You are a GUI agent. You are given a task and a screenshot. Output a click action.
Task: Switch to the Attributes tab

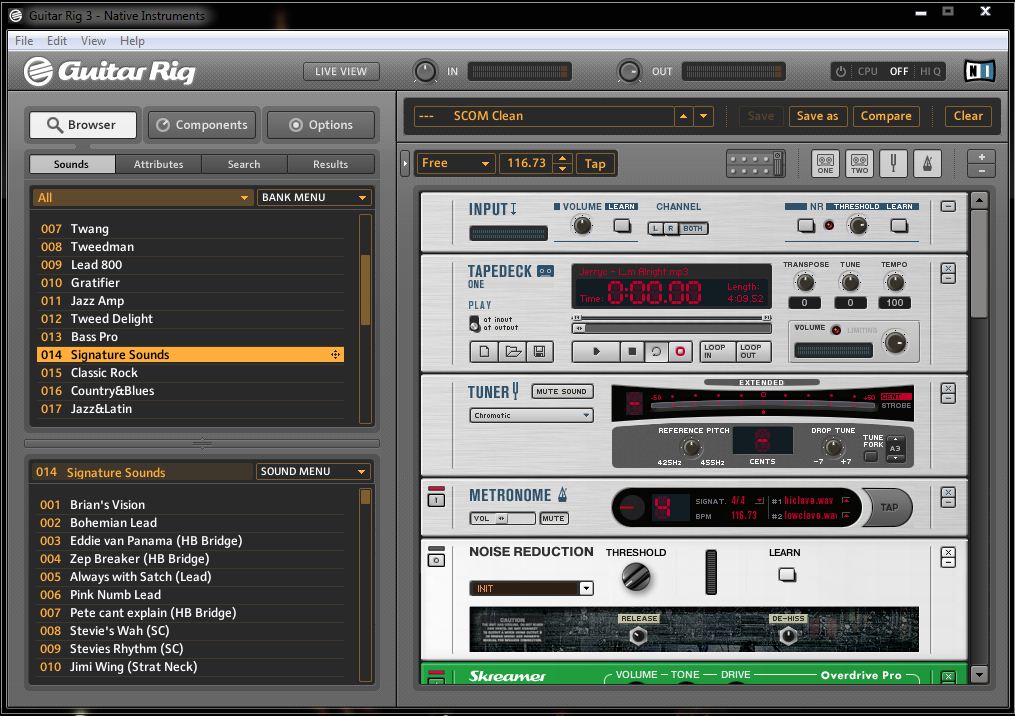click(158, 164)
